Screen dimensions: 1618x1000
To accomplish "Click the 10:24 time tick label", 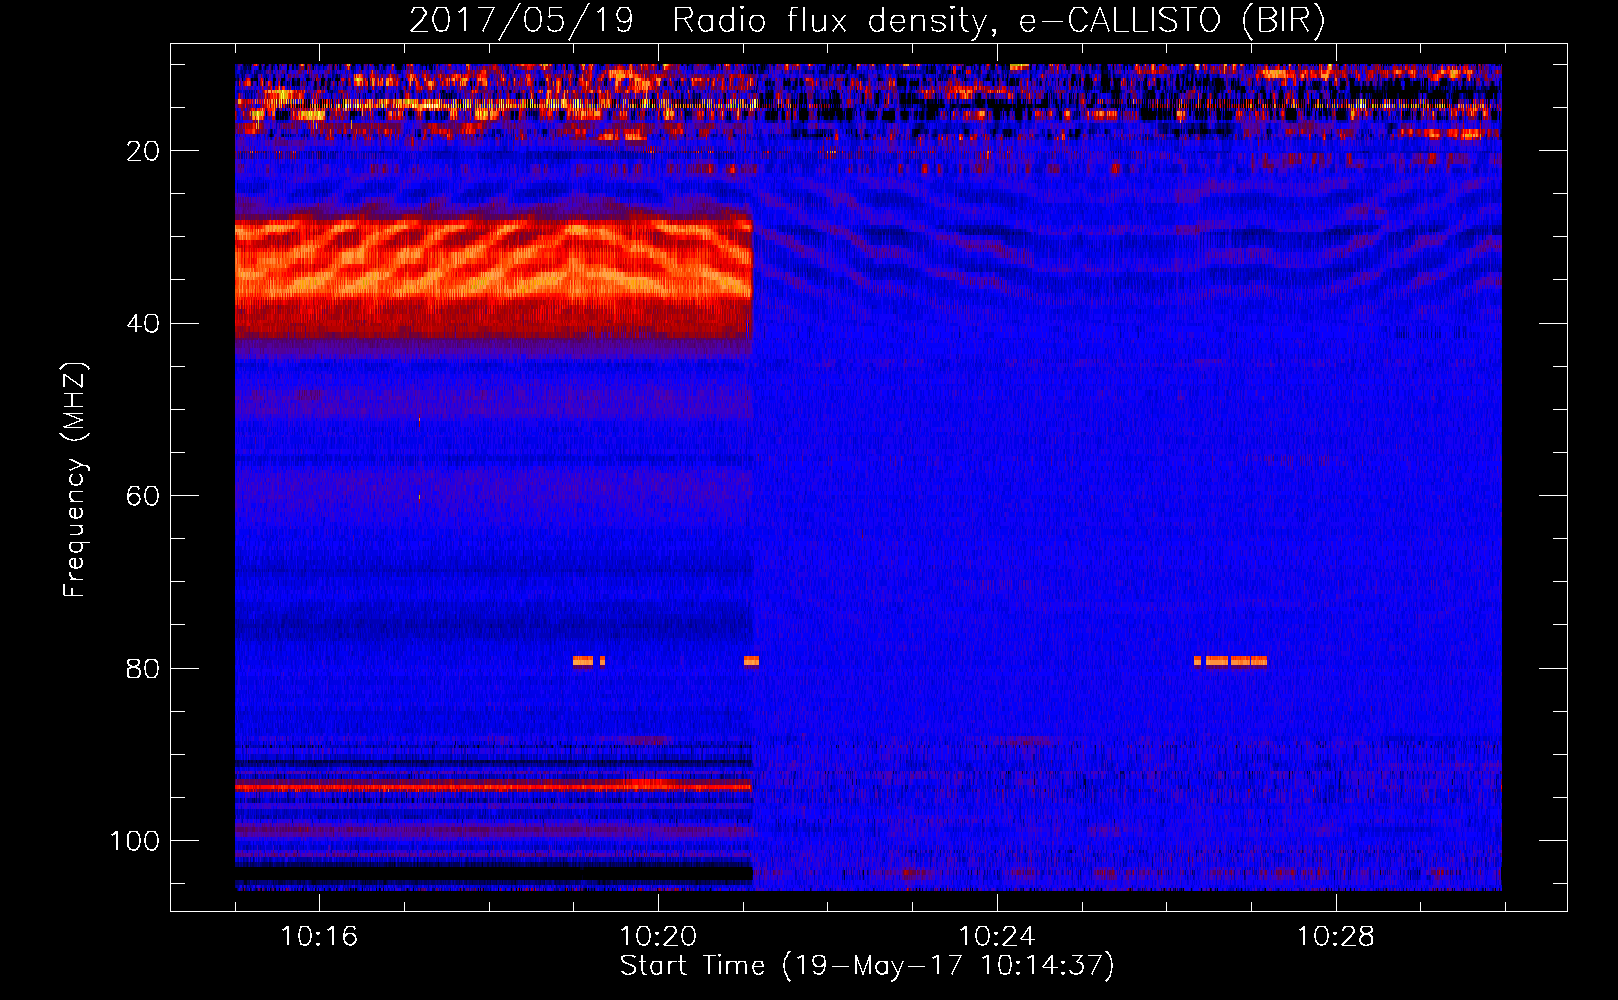I will (x=997, y=937).
